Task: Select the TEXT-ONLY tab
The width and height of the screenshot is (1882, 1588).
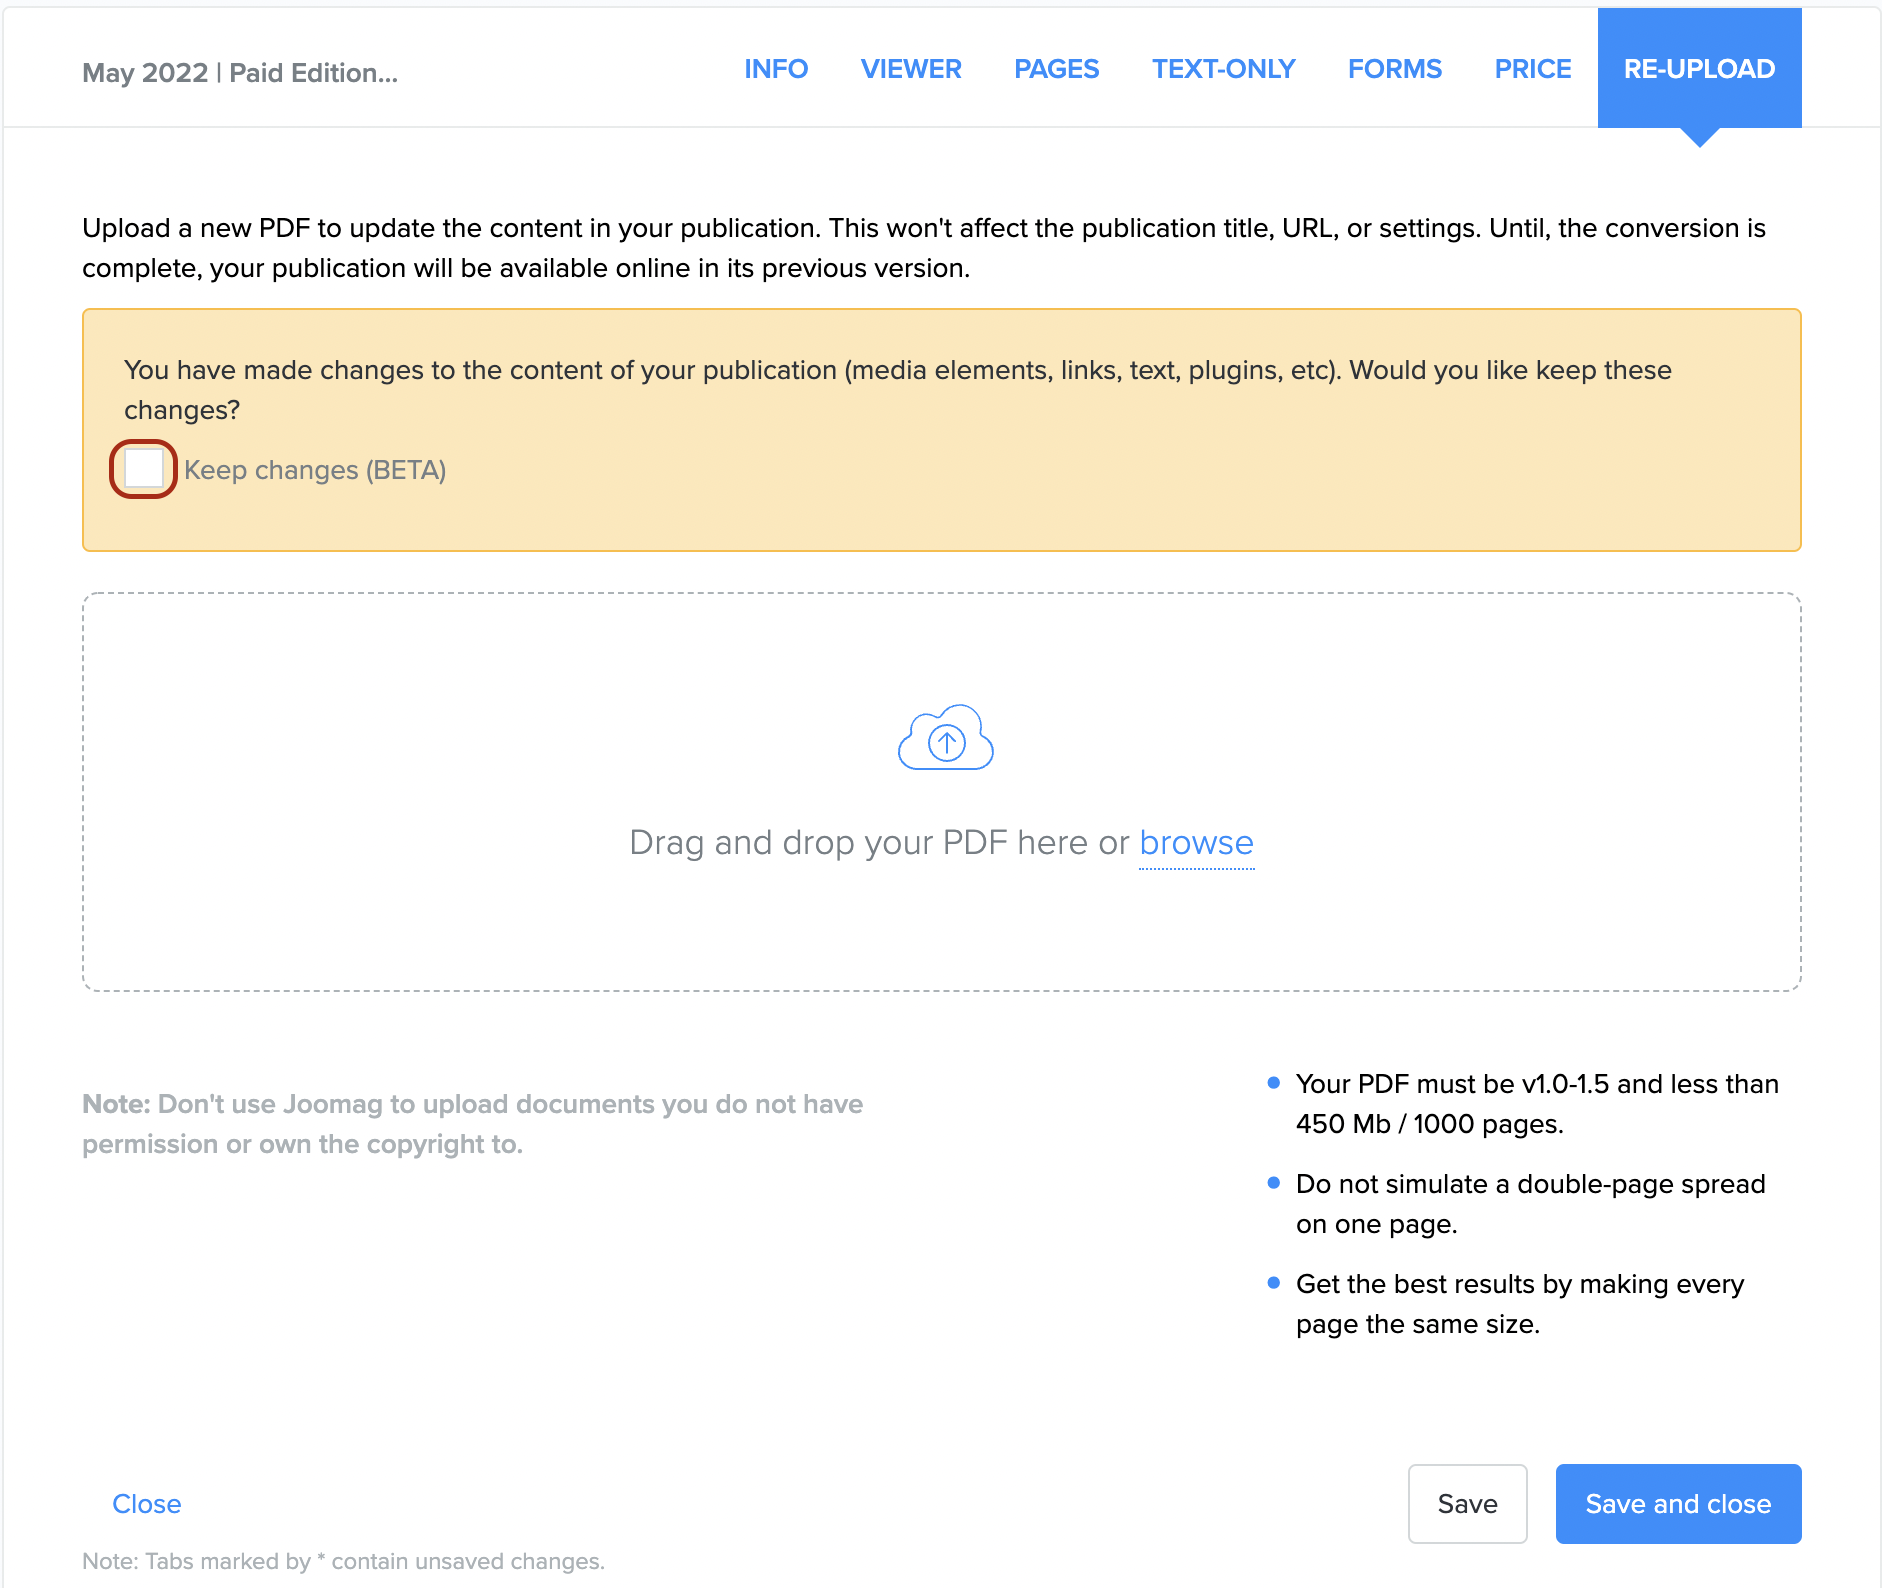Action: 1223,69
